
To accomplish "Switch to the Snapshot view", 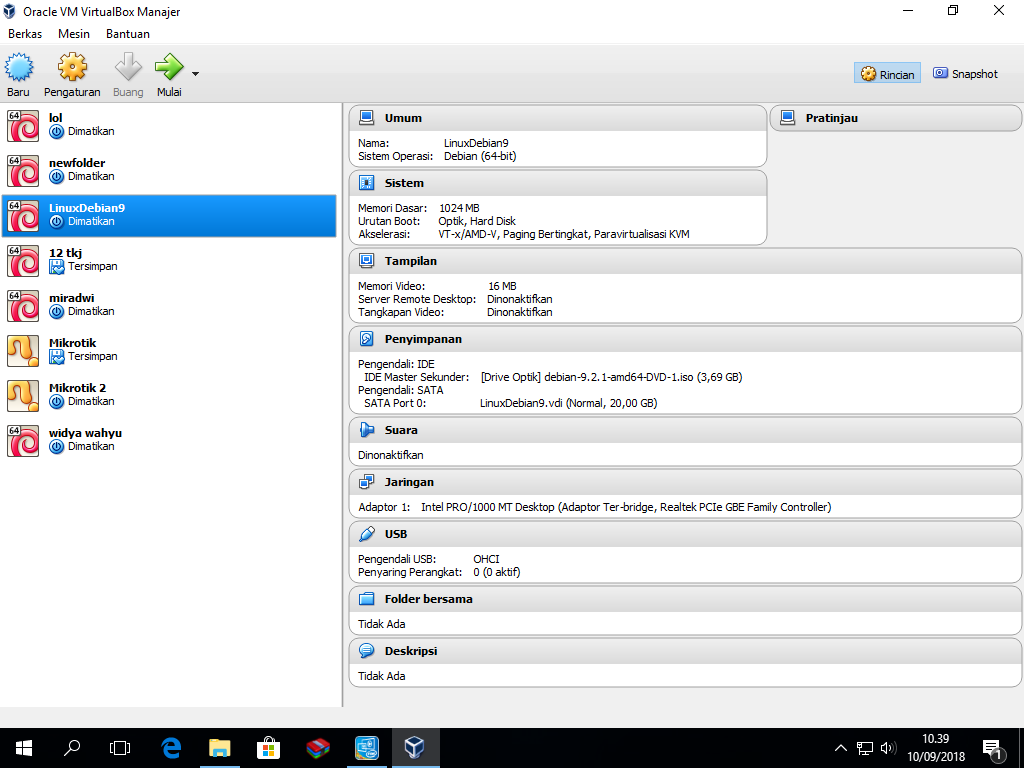I will (x=963, y=72).
